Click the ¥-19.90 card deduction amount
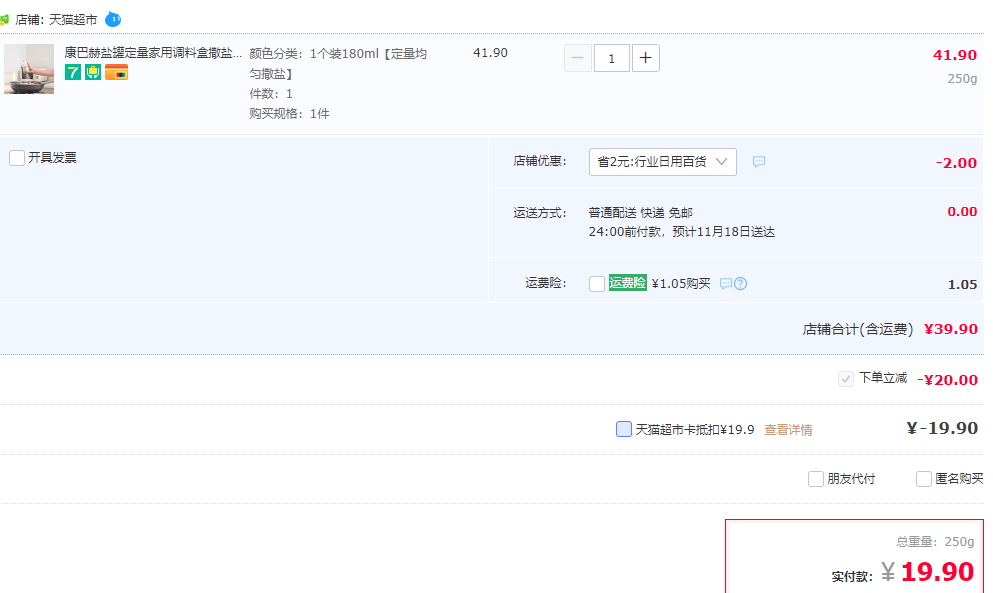The width and height of the screenshot is (993, 593). [942, 428]
